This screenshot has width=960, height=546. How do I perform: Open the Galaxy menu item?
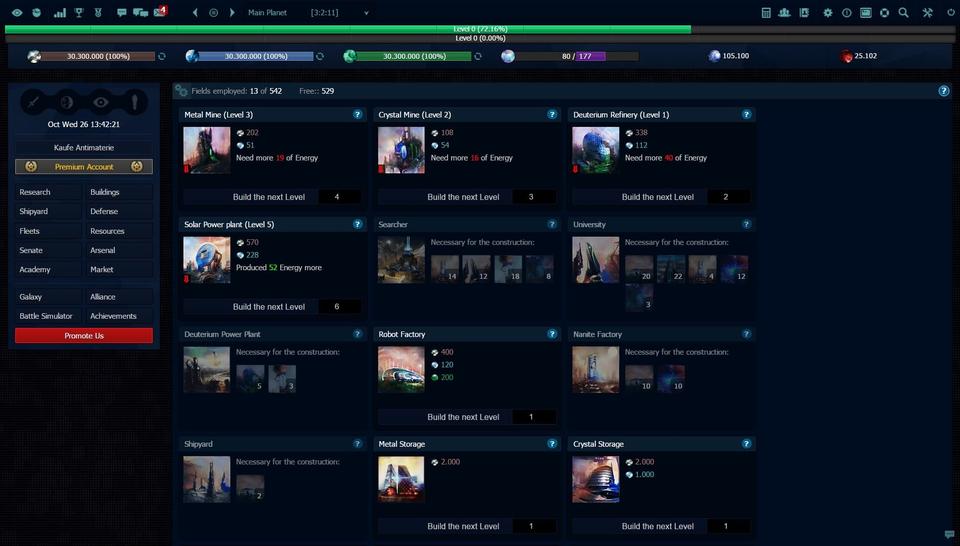click(32, 297)
